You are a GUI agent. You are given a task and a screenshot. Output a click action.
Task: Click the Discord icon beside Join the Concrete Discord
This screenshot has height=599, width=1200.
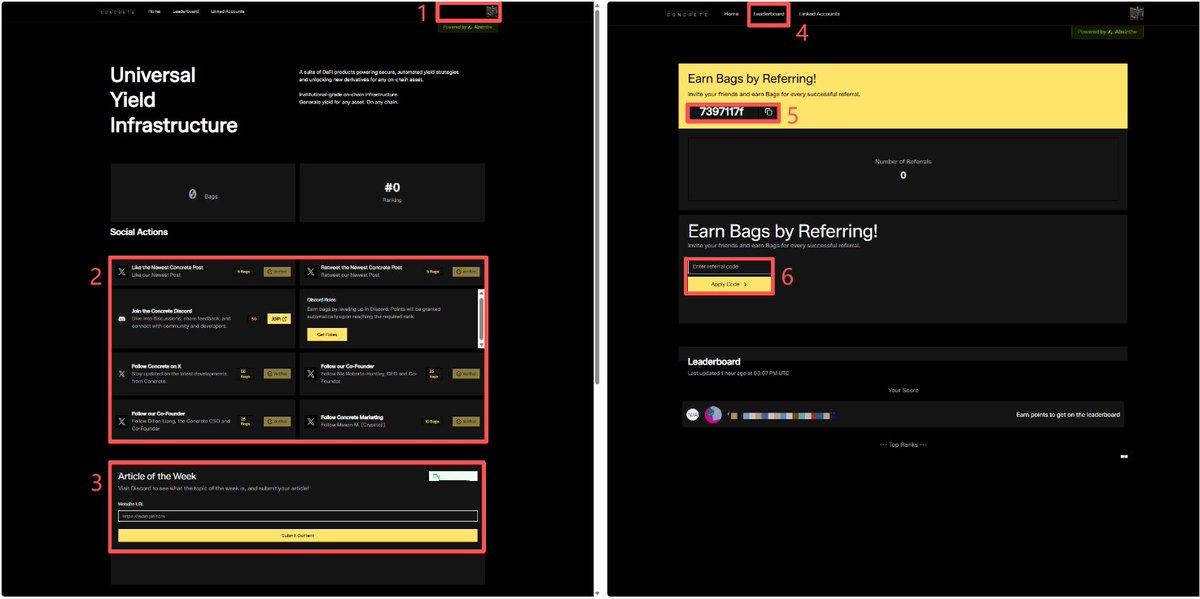[x=122, y=319]
